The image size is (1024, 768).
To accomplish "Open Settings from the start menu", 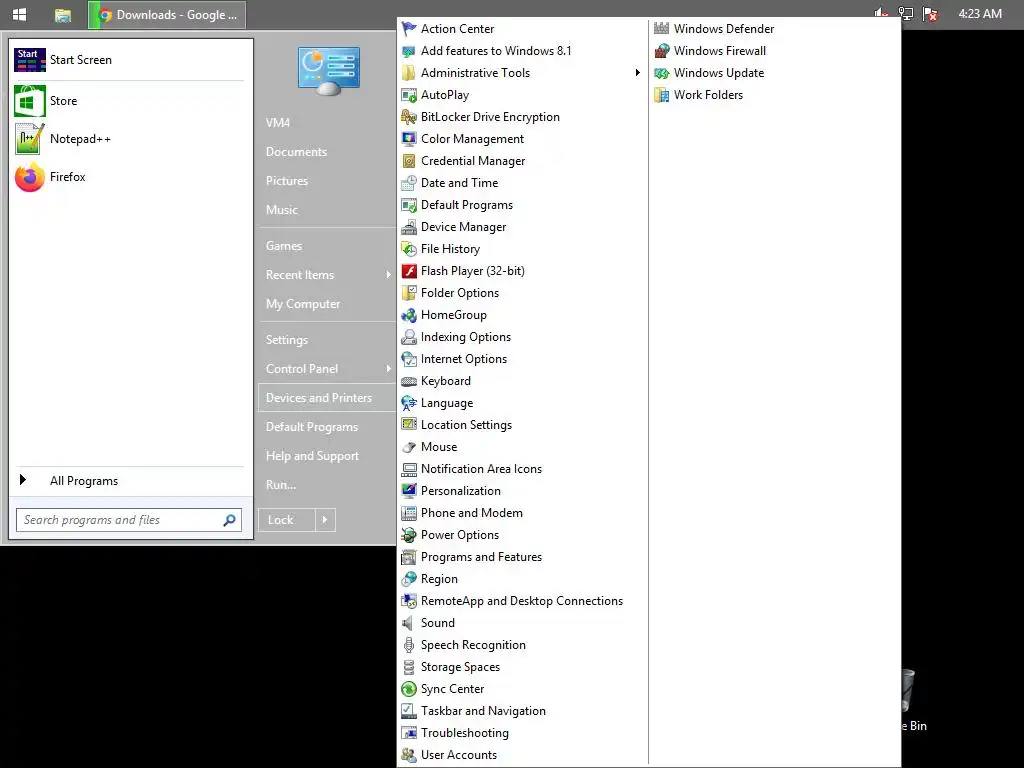I will [287, 340].
